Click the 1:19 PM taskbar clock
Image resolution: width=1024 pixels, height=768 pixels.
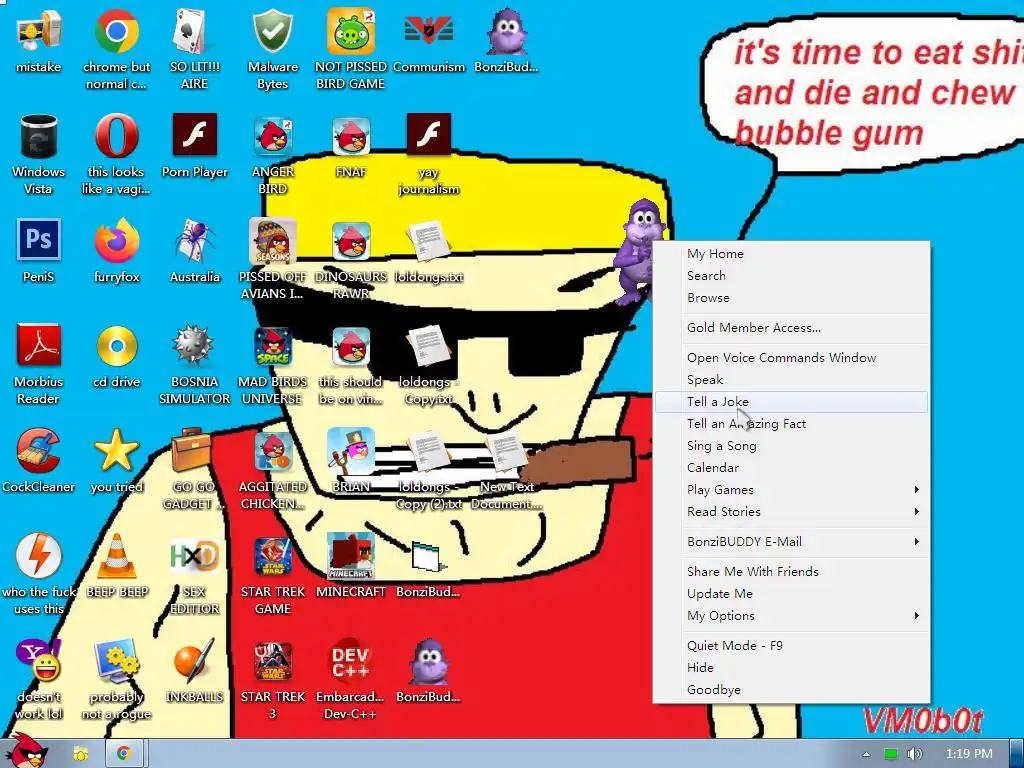[x=969, y=754]
